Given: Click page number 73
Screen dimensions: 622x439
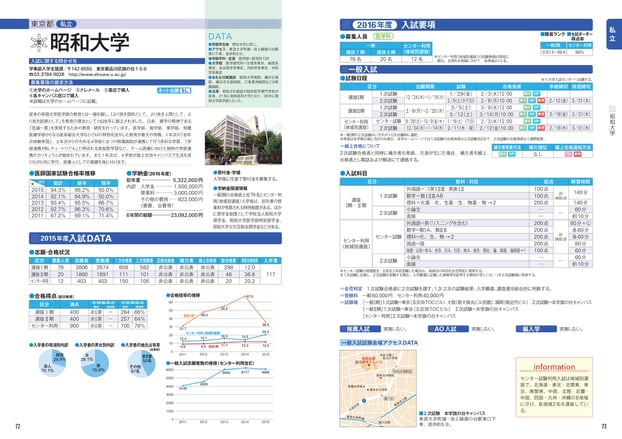Looking at the screenshot, I should pyautogui.click(x=604, y=426).
